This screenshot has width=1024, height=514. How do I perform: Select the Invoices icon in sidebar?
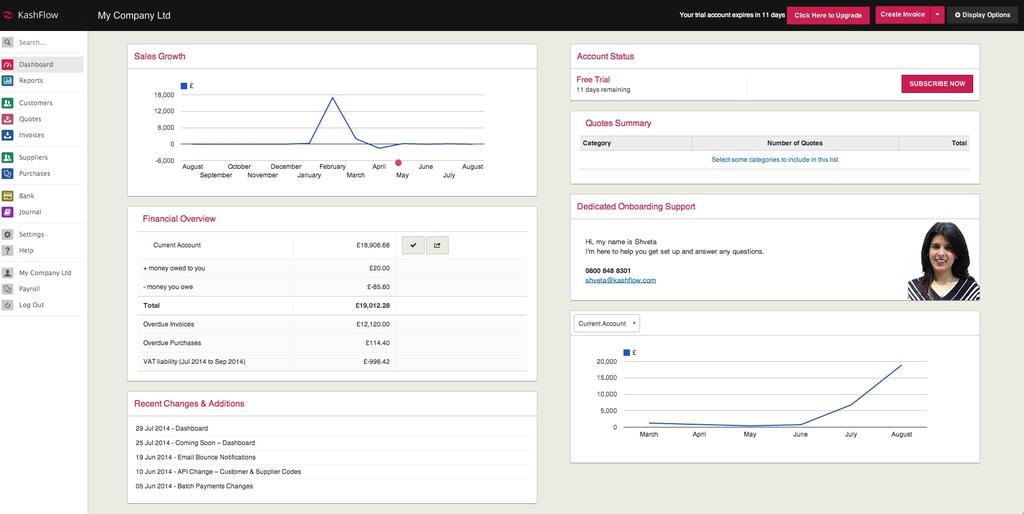click(x=8, y=135)
